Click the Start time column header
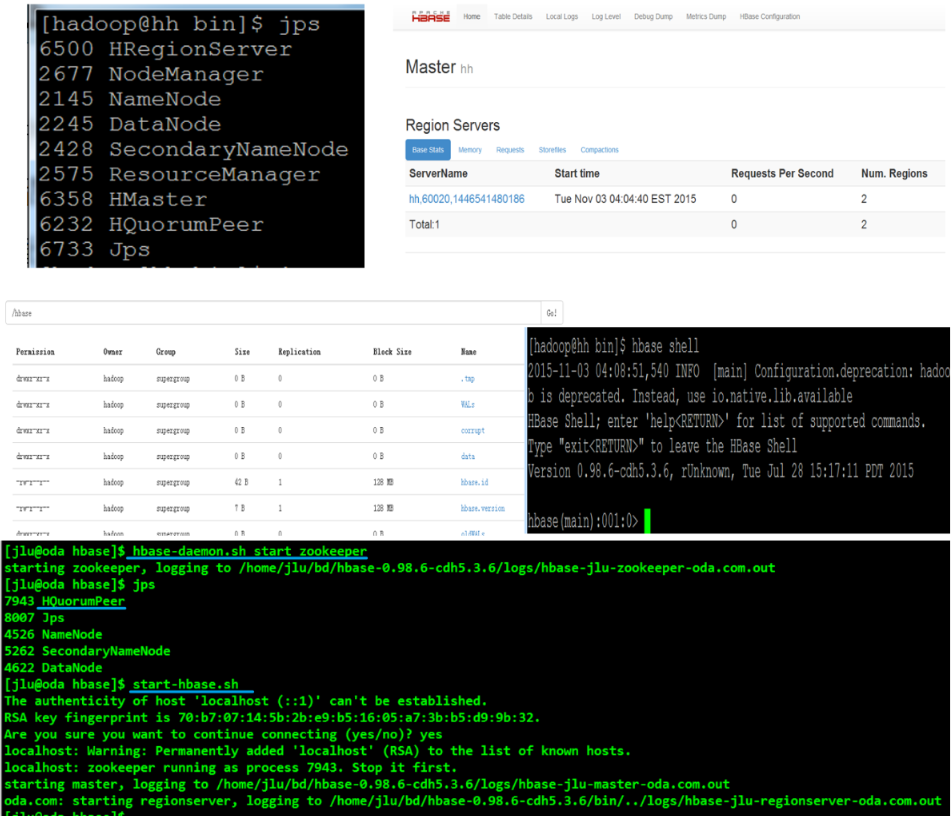951x816 pixels. 577,174
